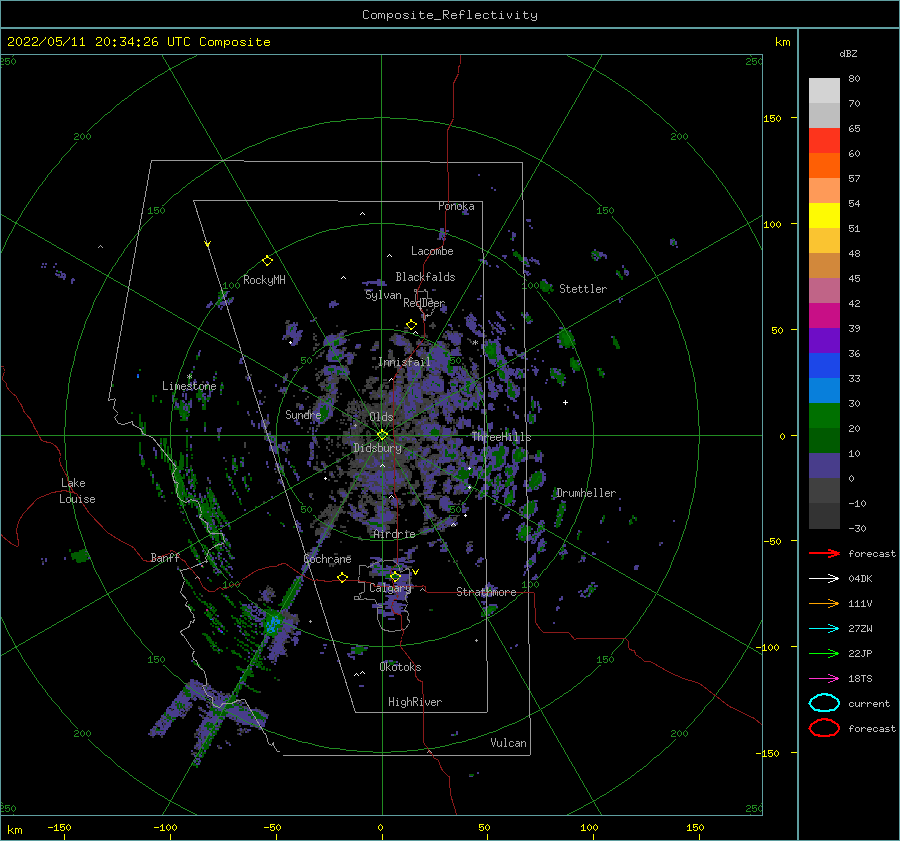Click the Innisfail label
This screenshot has height=841, width=900.
click(x=404, y=362)
